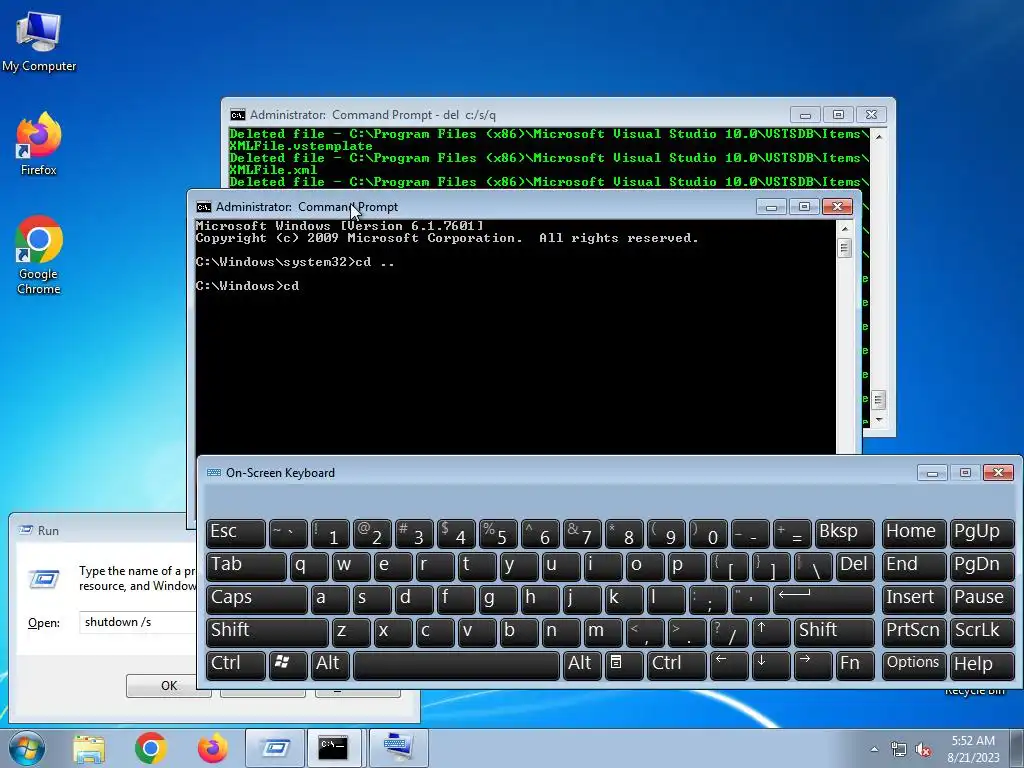
Task: Click the context menu key on keyboard
Action: point(624,665)
